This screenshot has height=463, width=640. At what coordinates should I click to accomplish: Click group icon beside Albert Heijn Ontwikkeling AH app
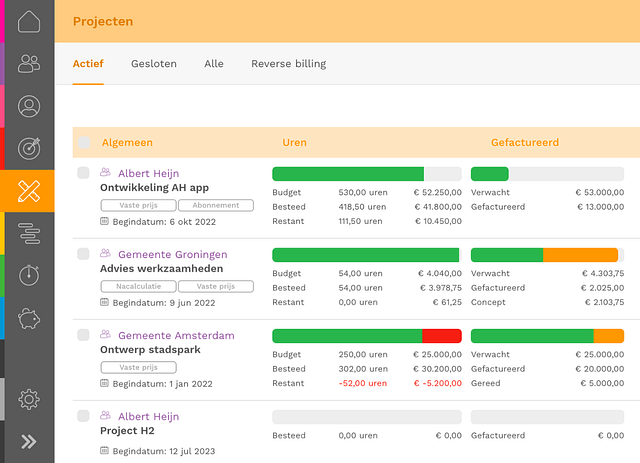[105, 172]
